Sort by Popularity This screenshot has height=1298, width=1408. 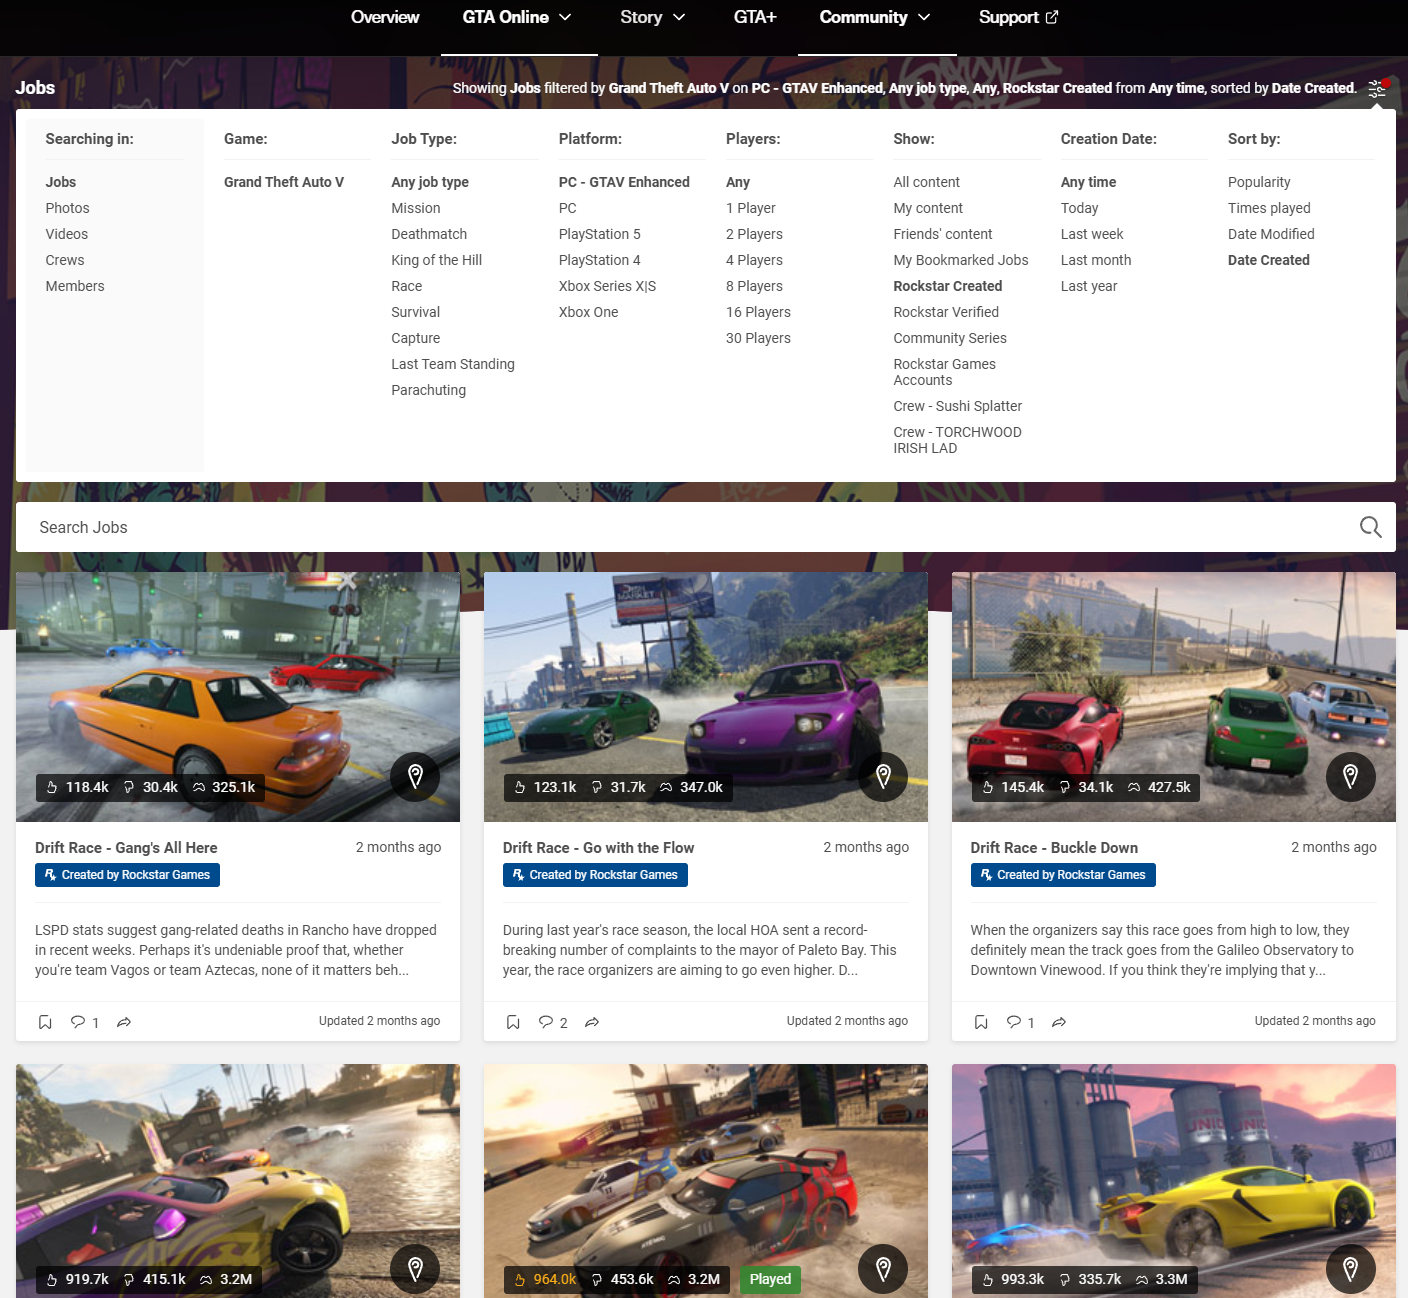point(1259,182)
